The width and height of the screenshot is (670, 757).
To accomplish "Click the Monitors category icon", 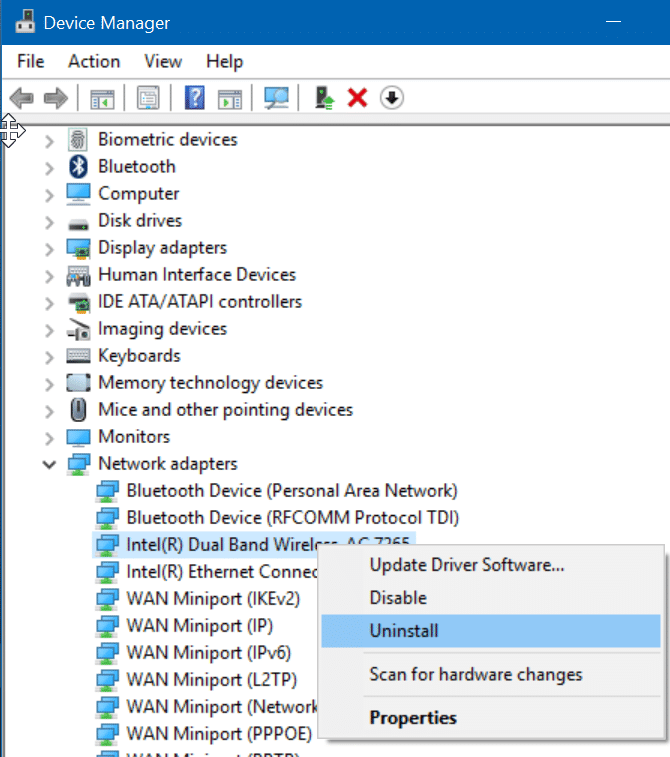I will coord(78,438).
